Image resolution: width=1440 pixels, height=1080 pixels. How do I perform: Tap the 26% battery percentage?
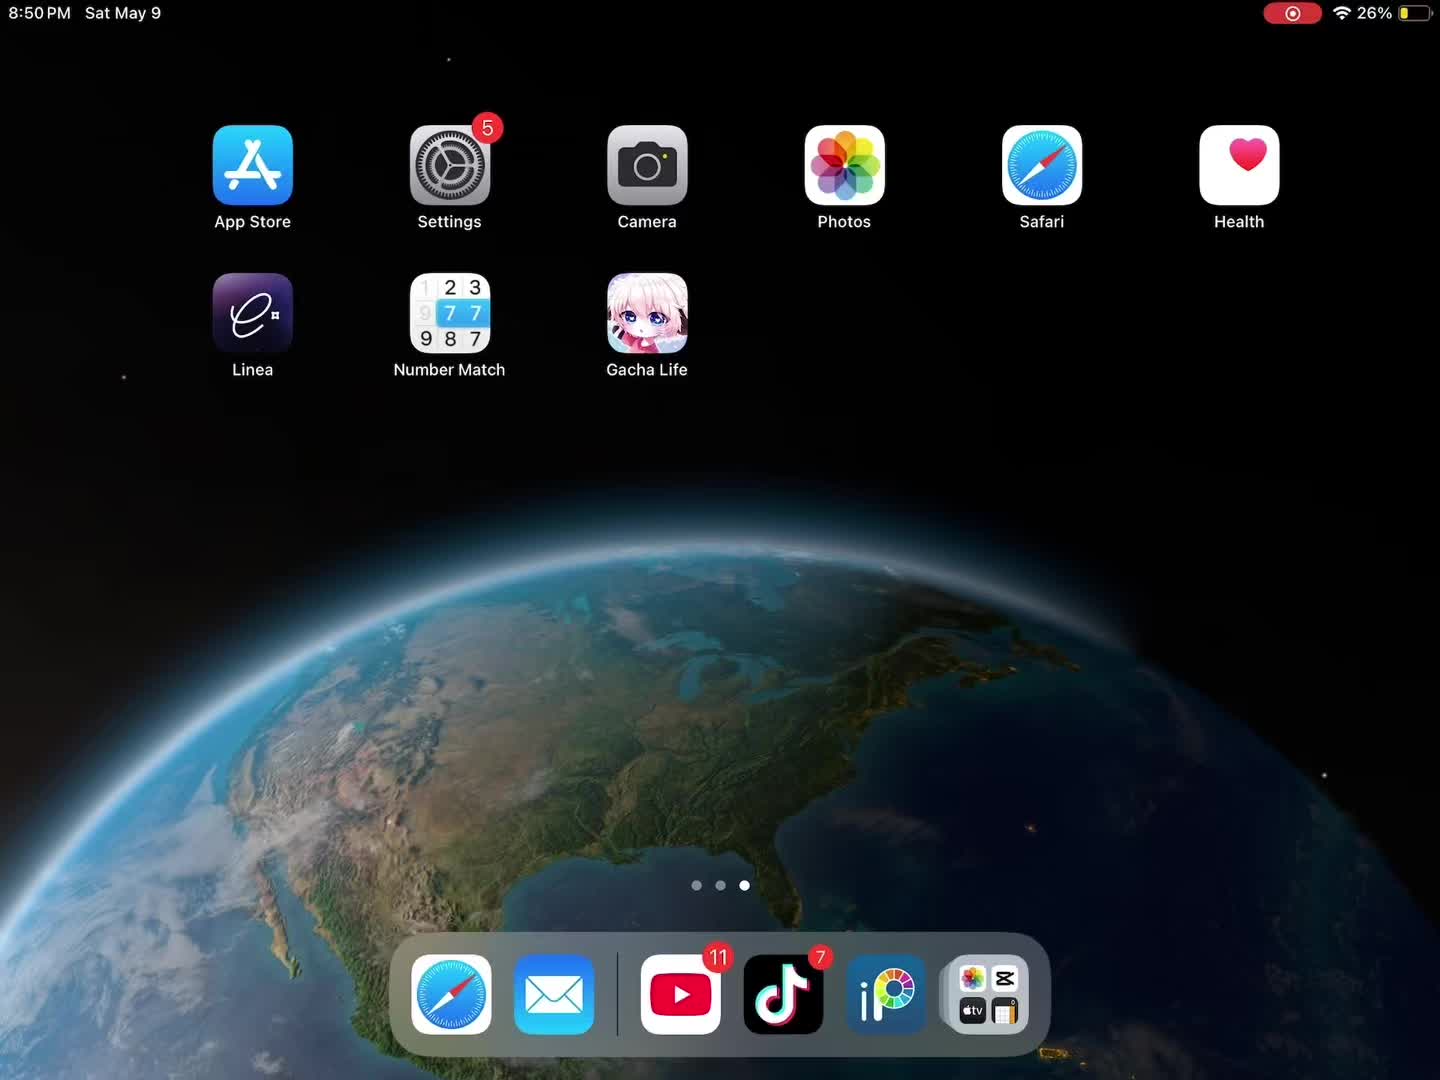tap(1374, 13)
